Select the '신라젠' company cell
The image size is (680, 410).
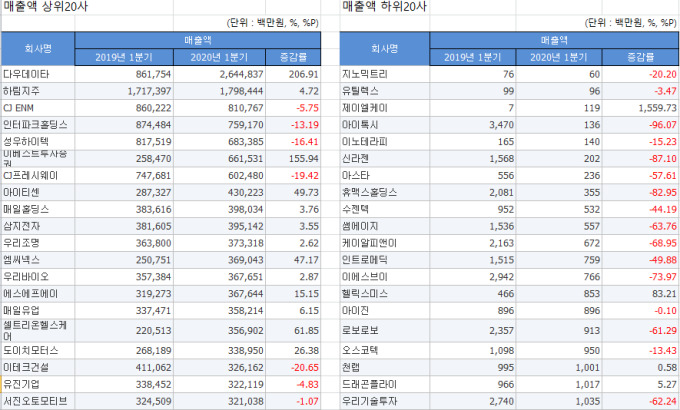click(385, 159)
